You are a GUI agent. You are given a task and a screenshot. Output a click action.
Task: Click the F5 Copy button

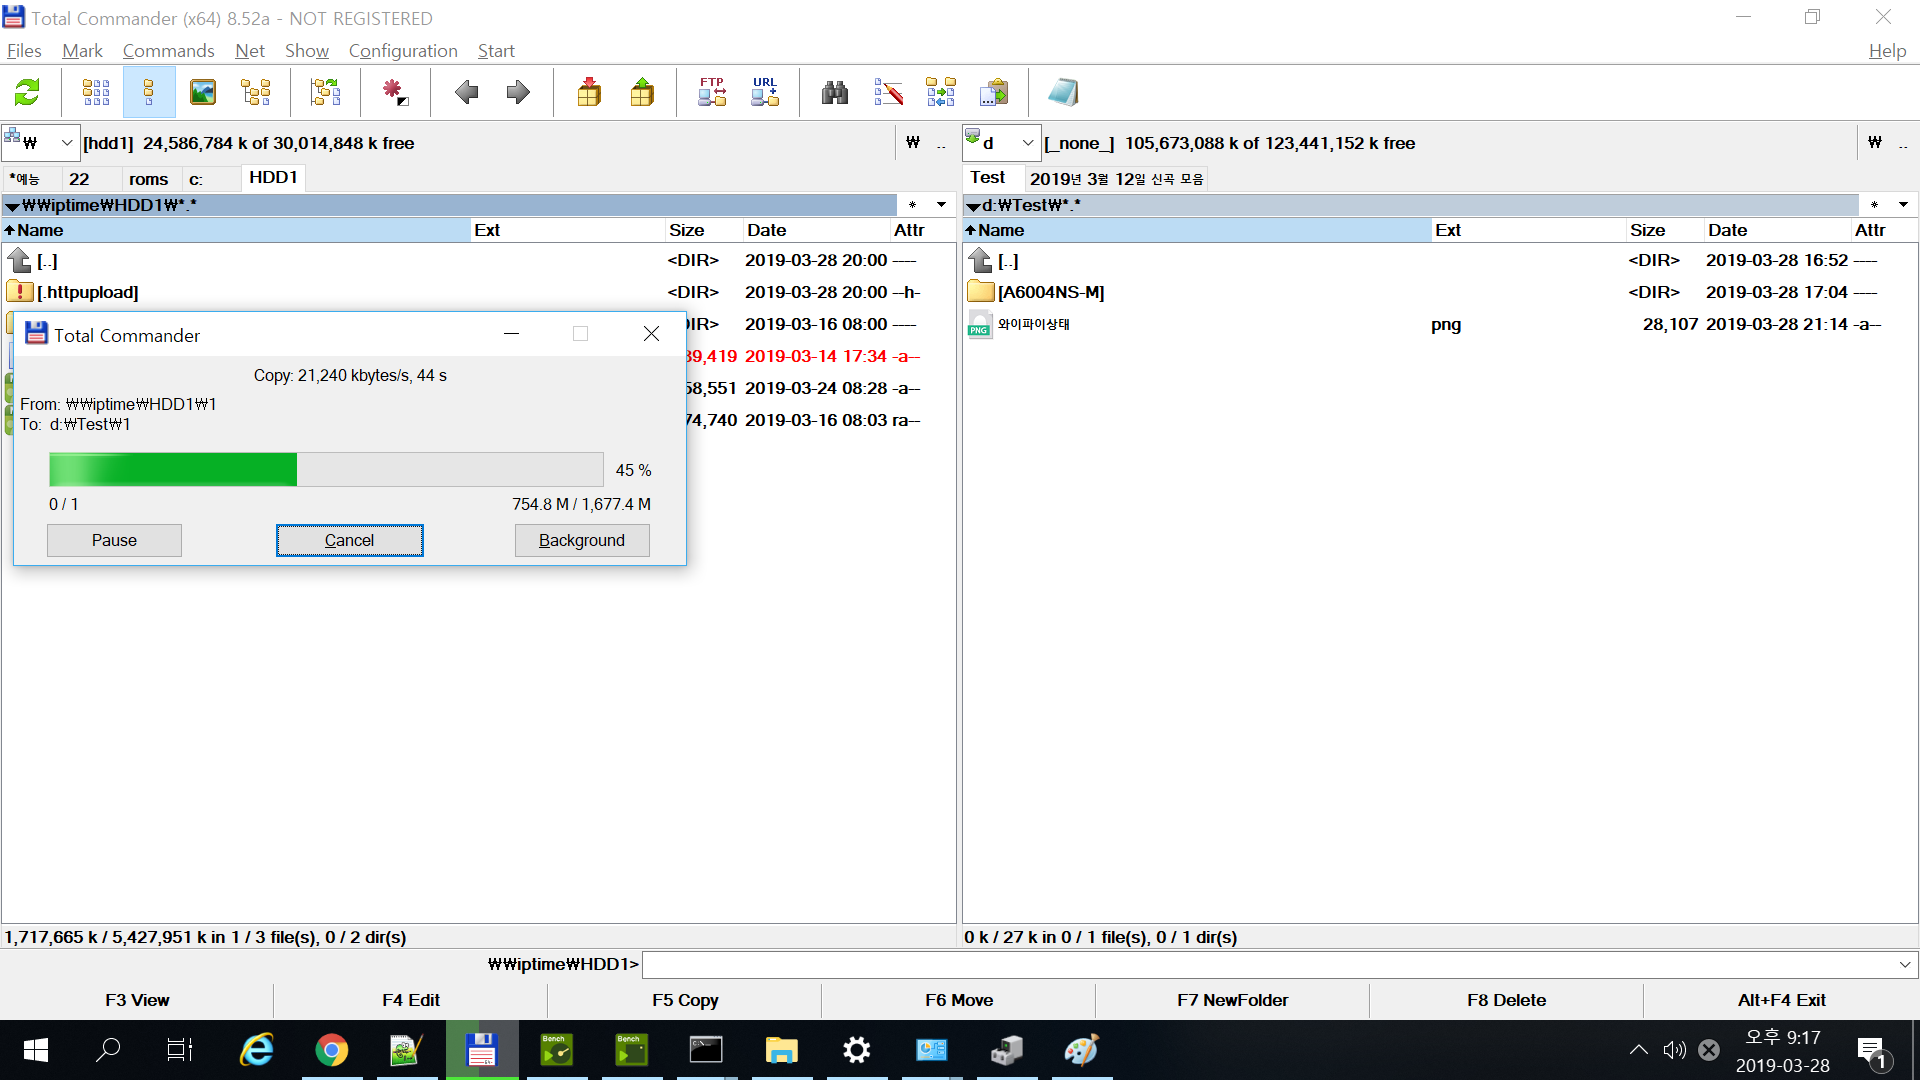685,1000
